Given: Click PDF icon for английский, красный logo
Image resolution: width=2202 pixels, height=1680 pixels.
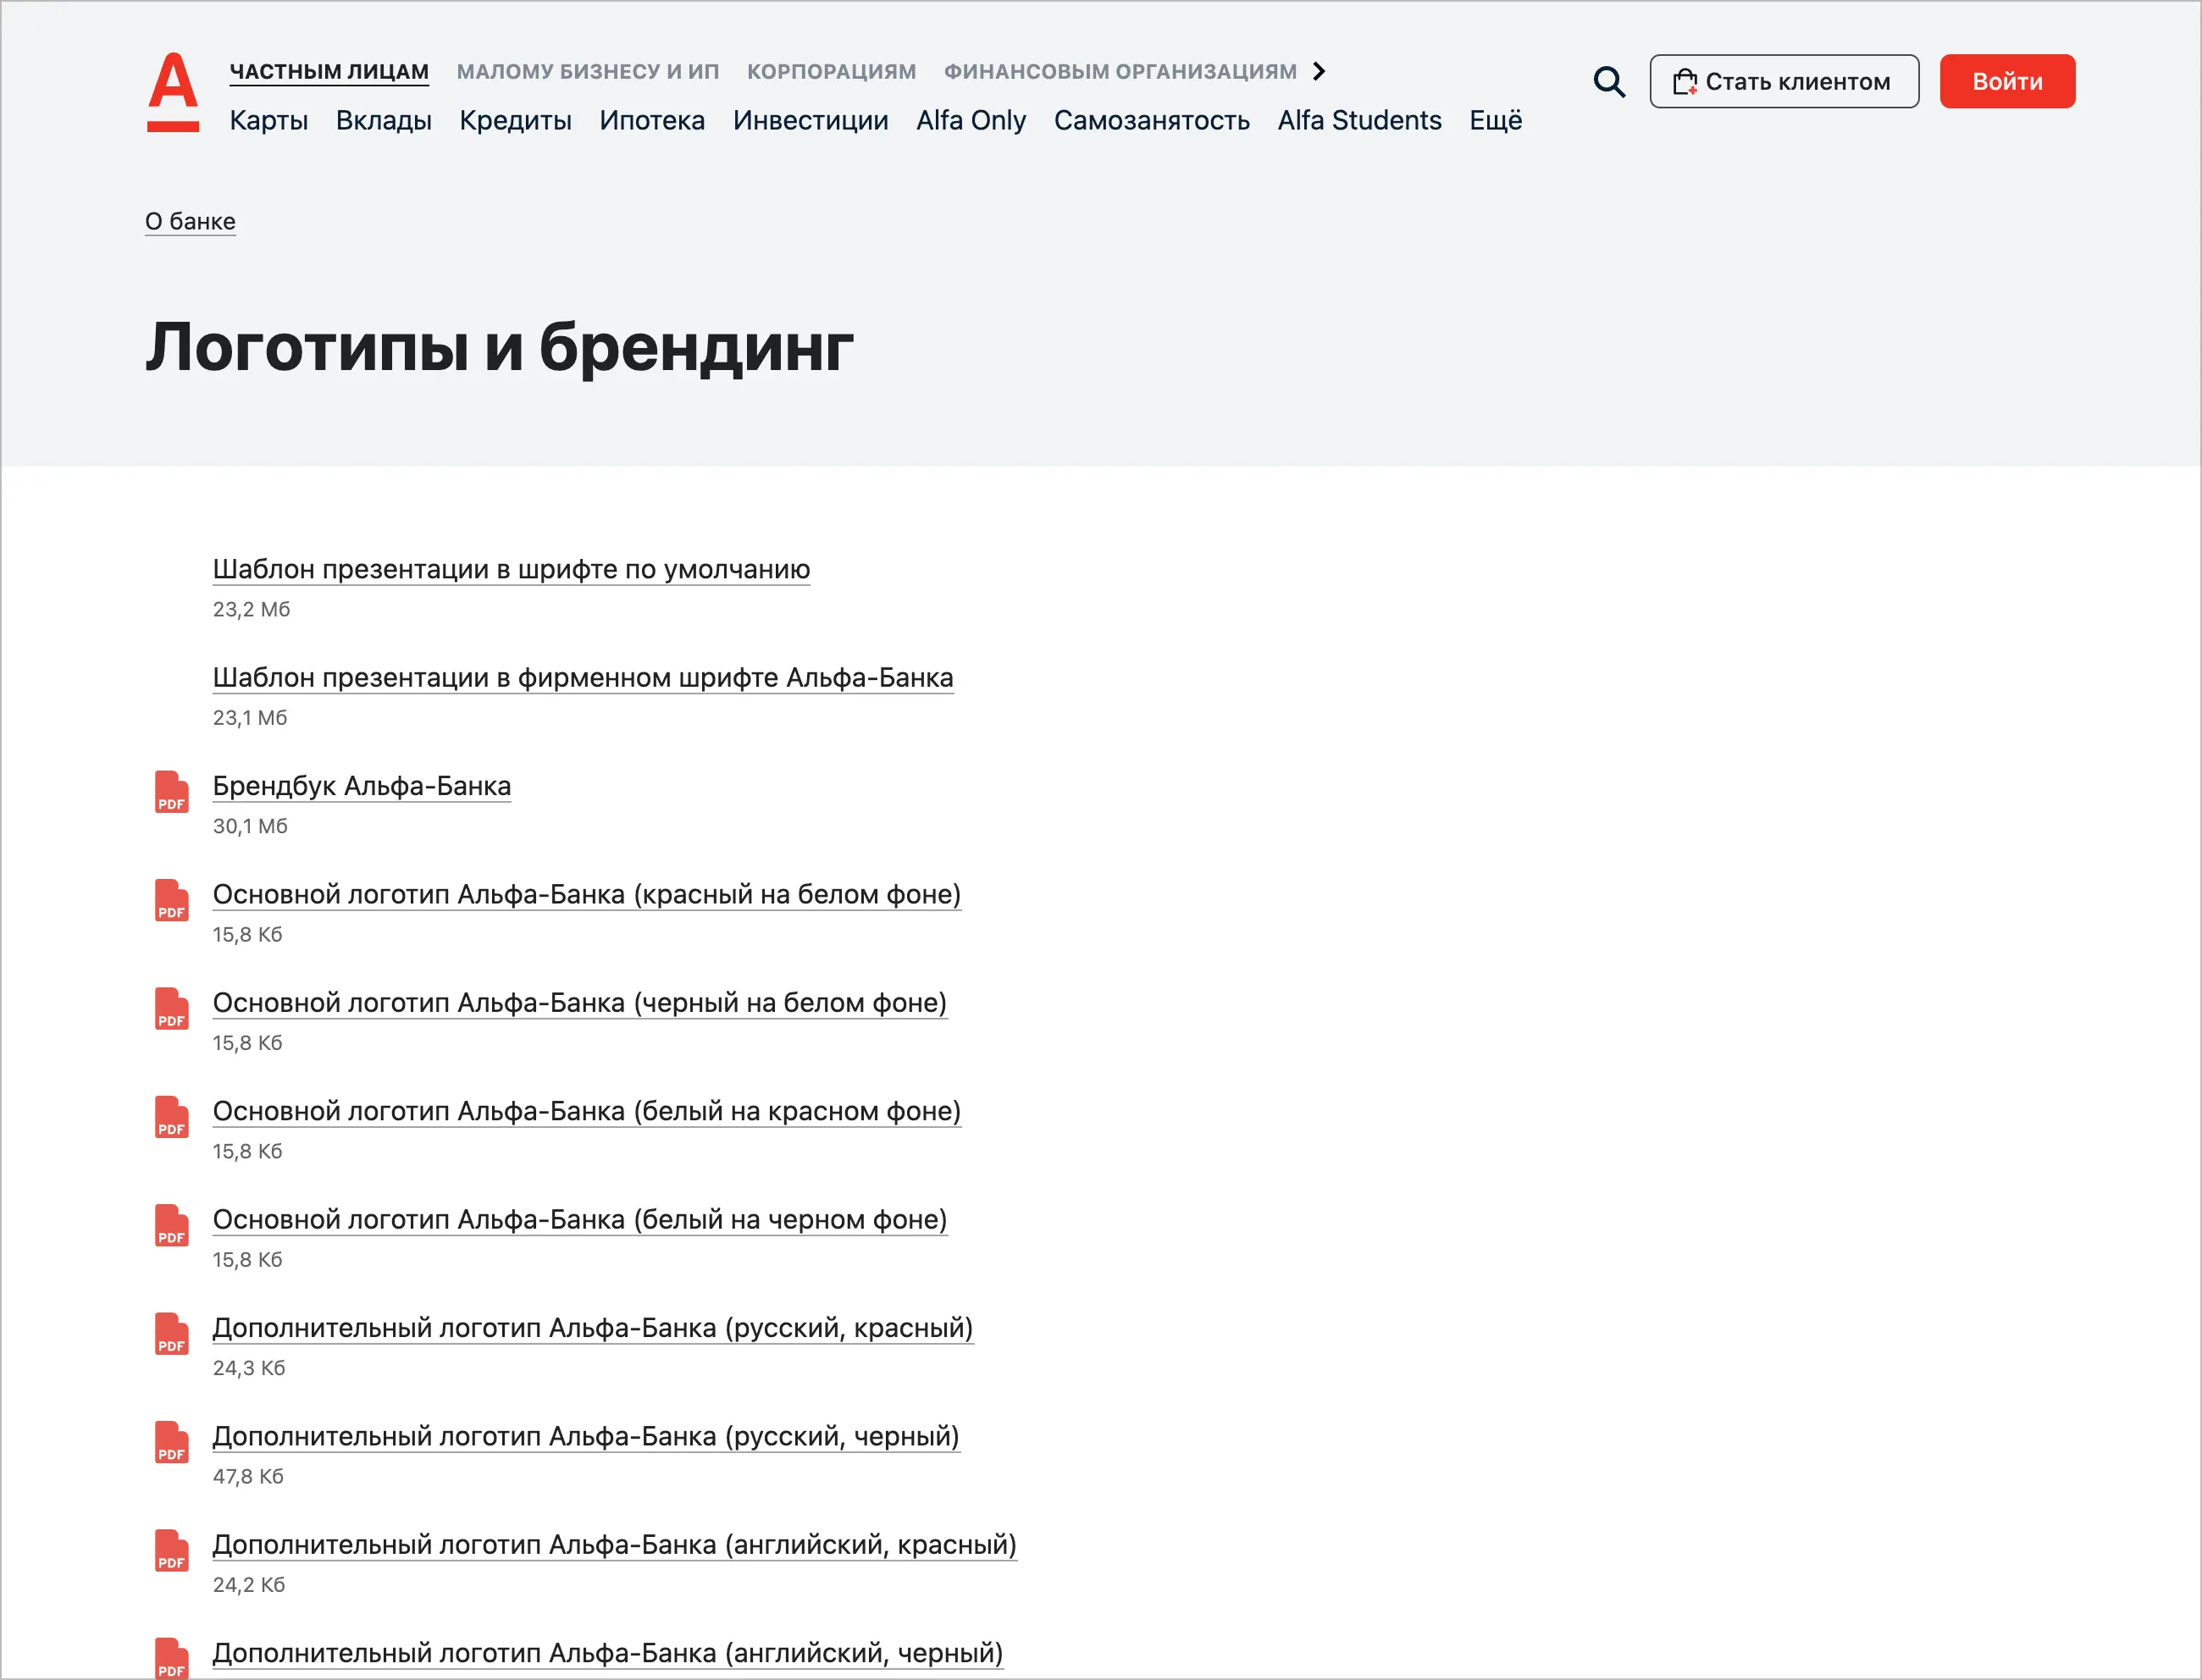Looking at the screenshot, I should tap(172, 1550).
